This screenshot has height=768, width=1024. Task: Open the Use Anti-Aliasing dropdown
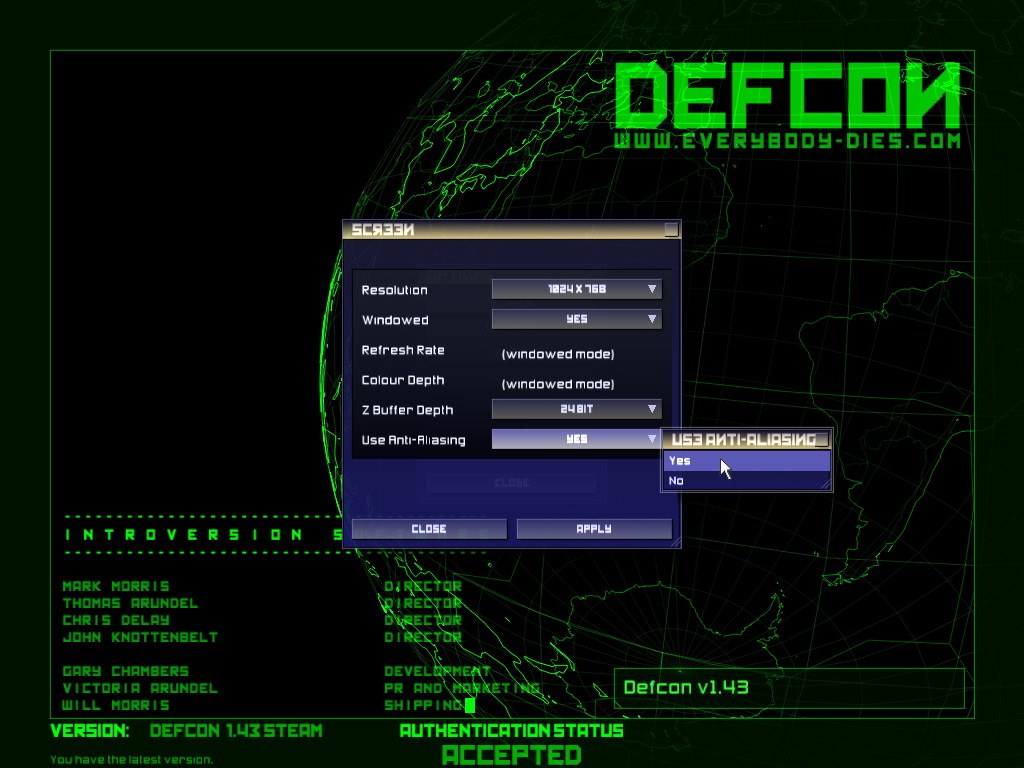[577, 439]
